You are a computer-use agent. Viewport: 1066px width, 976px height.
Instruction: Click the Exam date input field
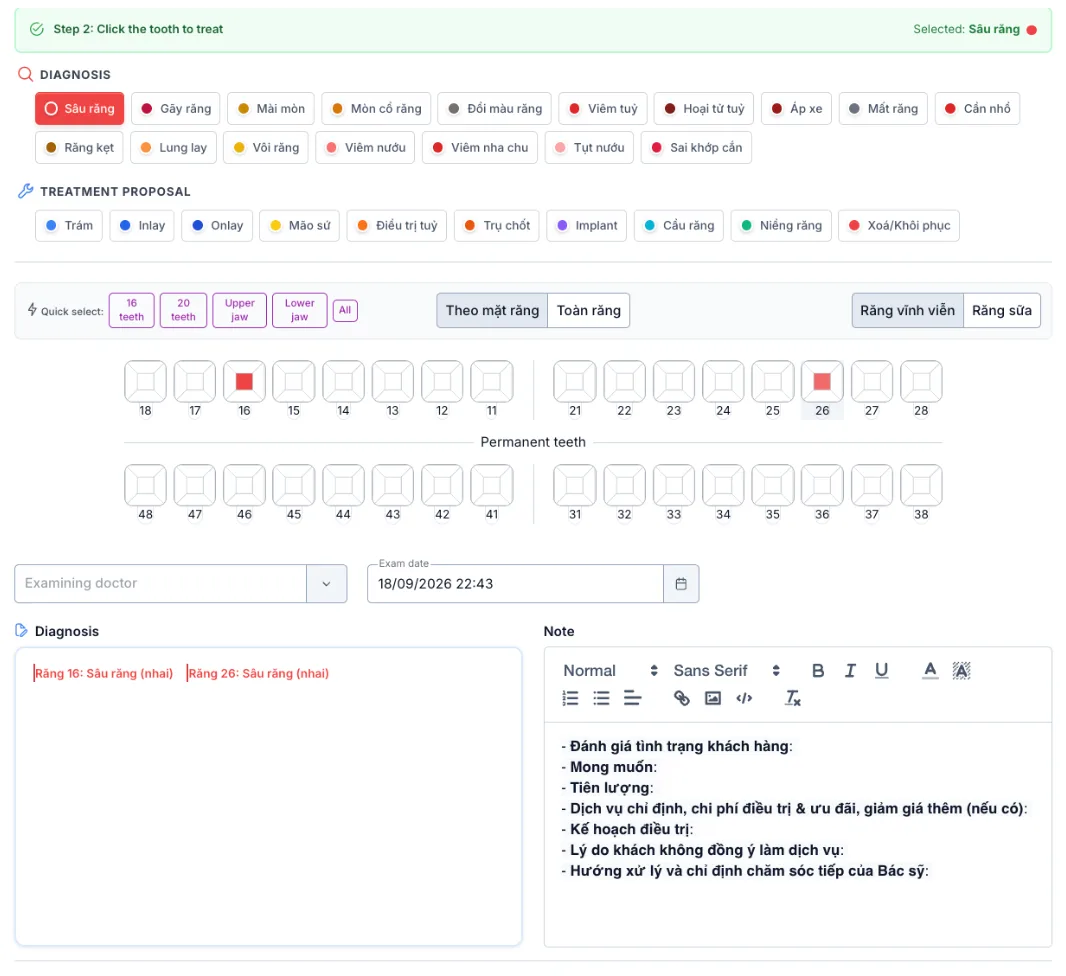coord(515,584)
